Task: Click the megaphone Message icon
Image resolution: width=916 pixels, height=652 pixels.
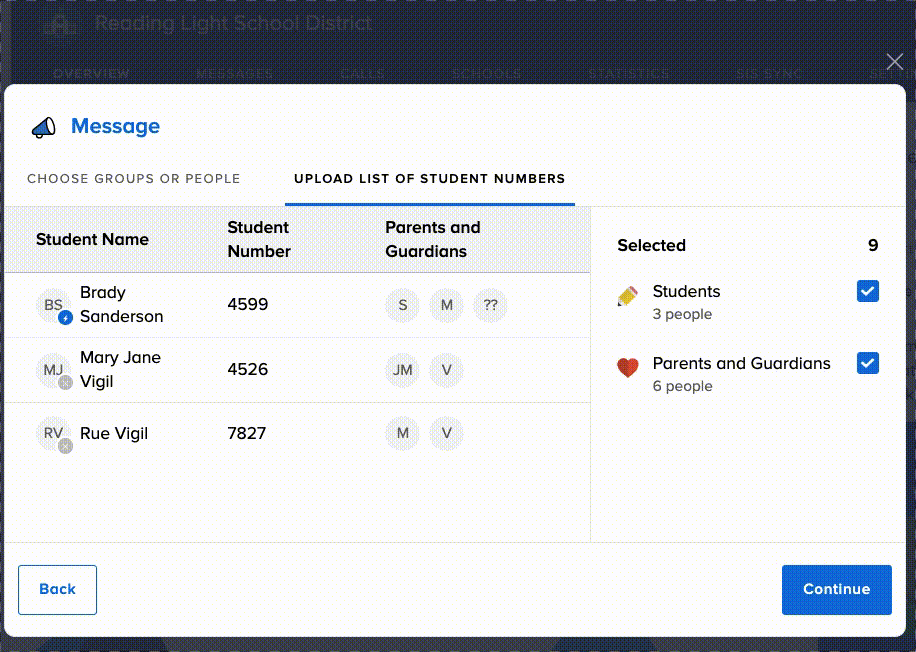Action: click(x=43, y=127)
